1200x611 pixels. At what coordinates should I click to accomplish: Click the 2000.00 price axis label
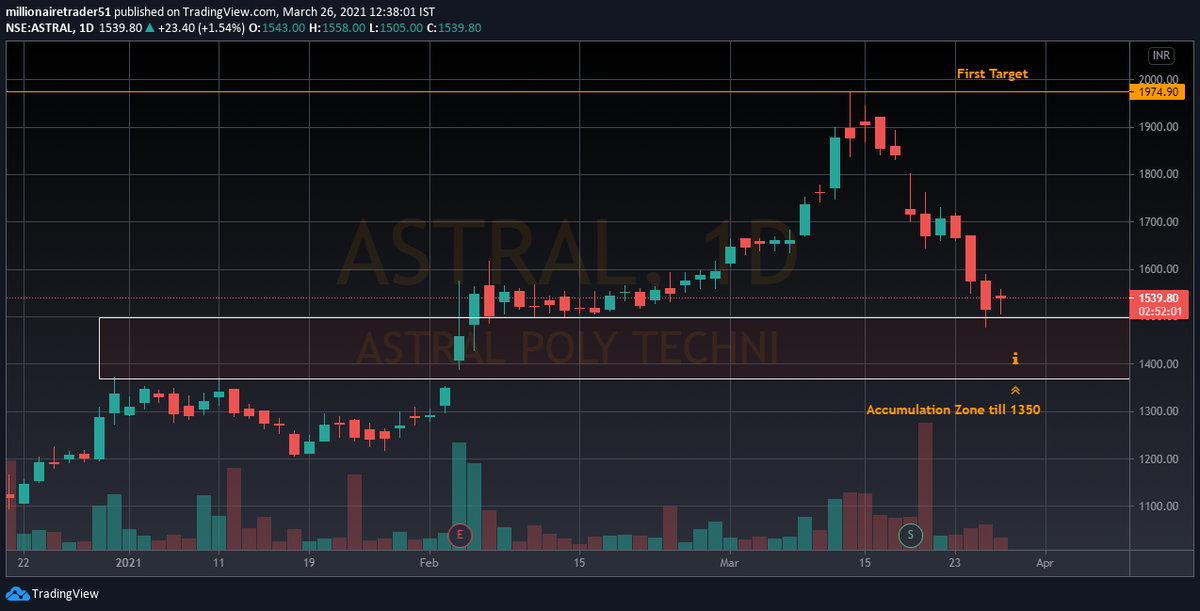point(1157,80)
